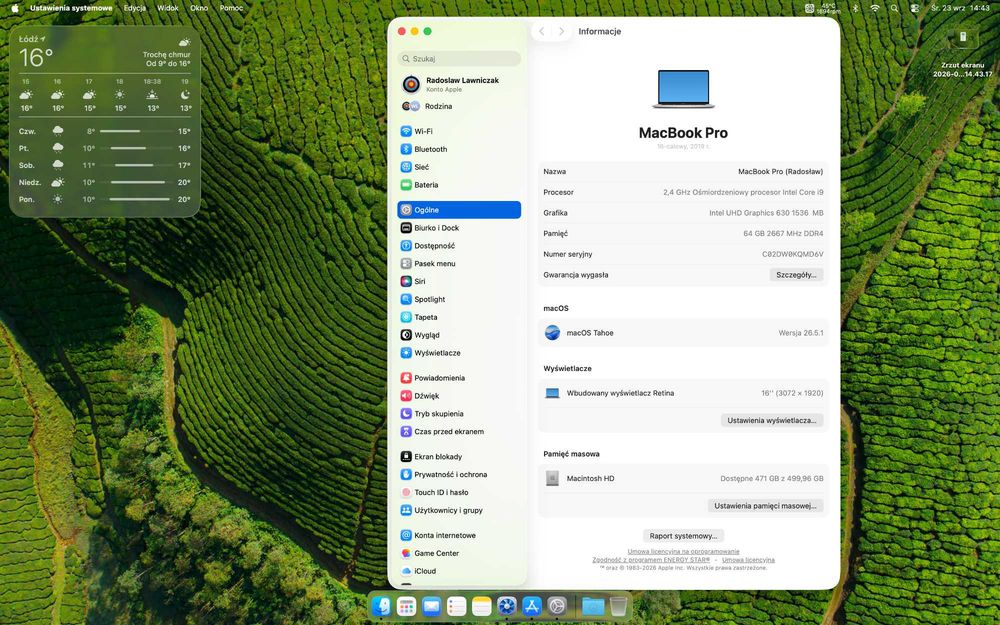Open App Store from the Dock

coord(532,606)
